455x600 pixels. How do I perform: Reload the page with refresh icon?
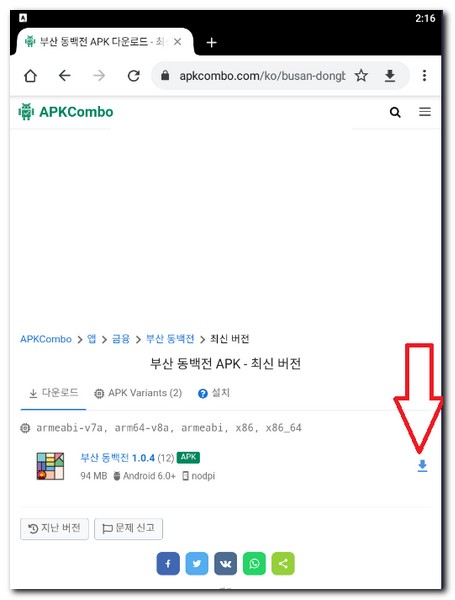pyautogui.click(x=134, y=76)
